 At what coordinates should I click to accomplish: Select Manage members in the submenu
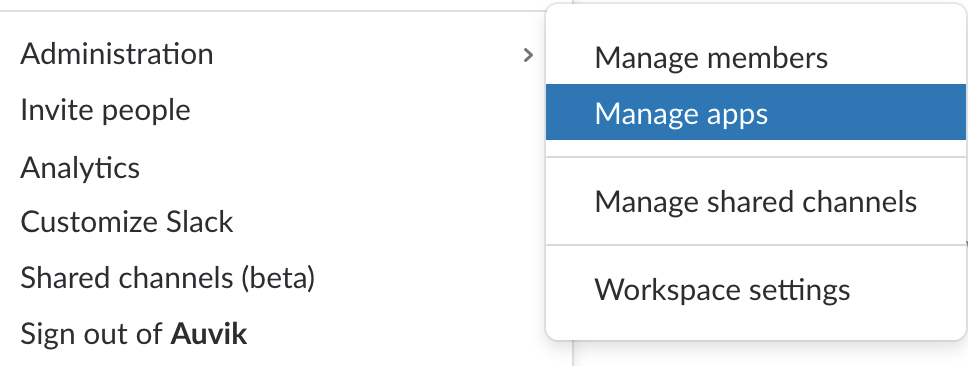click(x=711, y=58)
